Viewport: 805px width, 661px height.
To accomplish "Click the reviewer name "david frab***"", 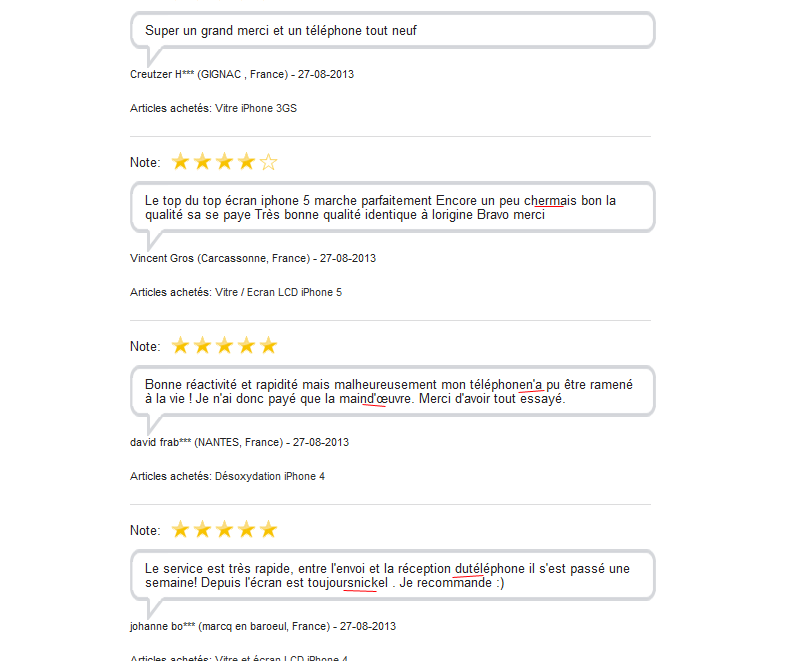I will click(159, 442).
